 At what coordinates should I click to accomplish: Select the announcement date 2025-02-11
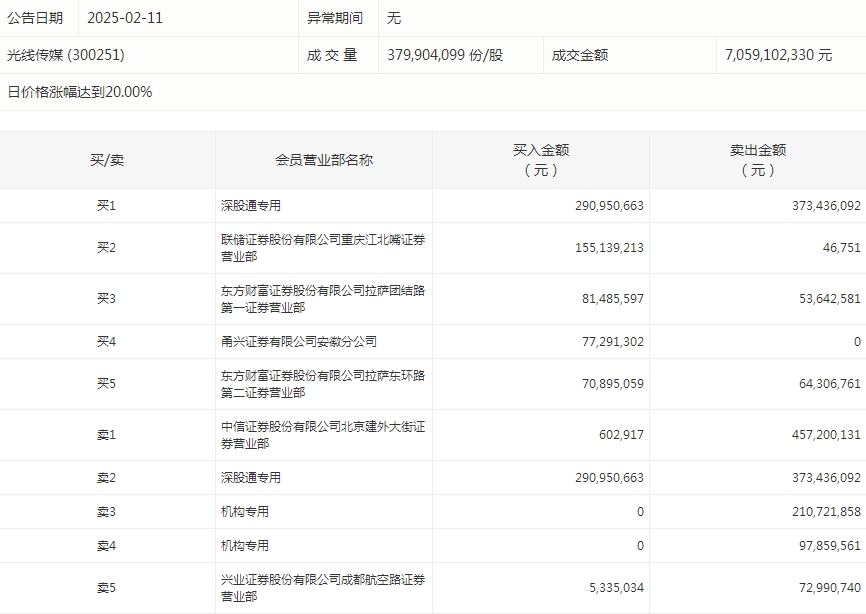[x=125, y=18]
